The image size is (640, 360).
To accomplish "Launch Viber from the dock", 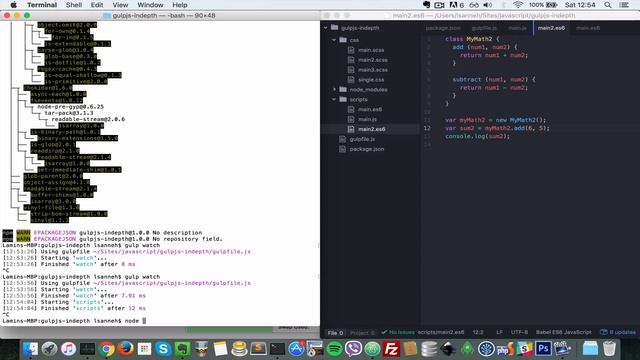I will tap(353, 349).
